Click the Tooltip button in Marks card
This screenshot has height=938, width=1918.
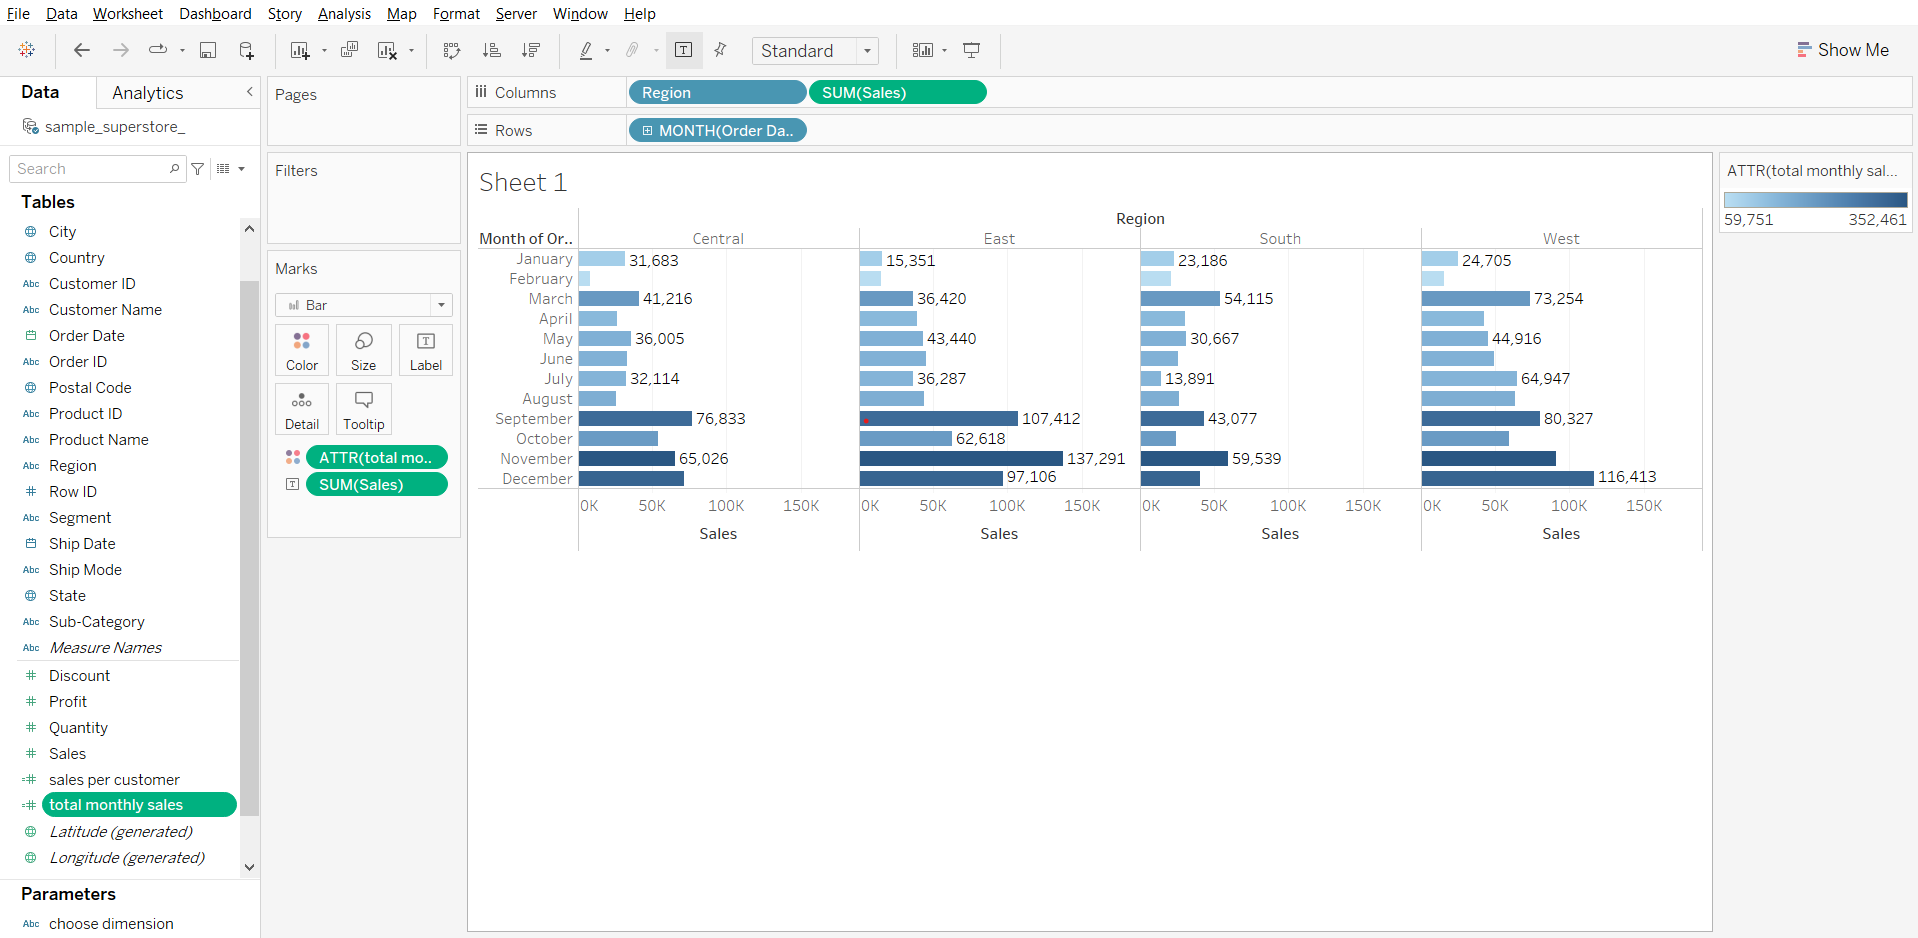364,409
